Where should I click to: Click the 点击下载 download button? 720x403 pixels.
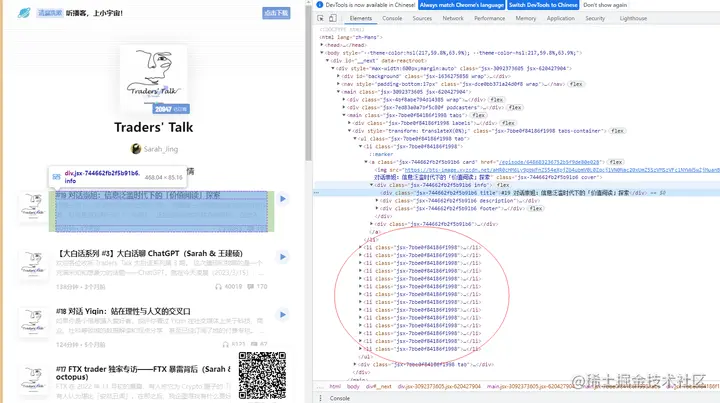click(276, 13)
